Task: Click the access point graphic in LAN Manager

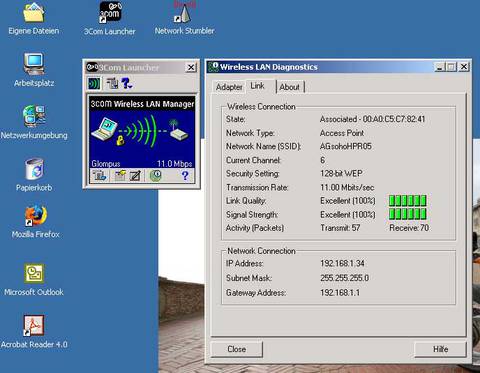Action: (178, 130)
